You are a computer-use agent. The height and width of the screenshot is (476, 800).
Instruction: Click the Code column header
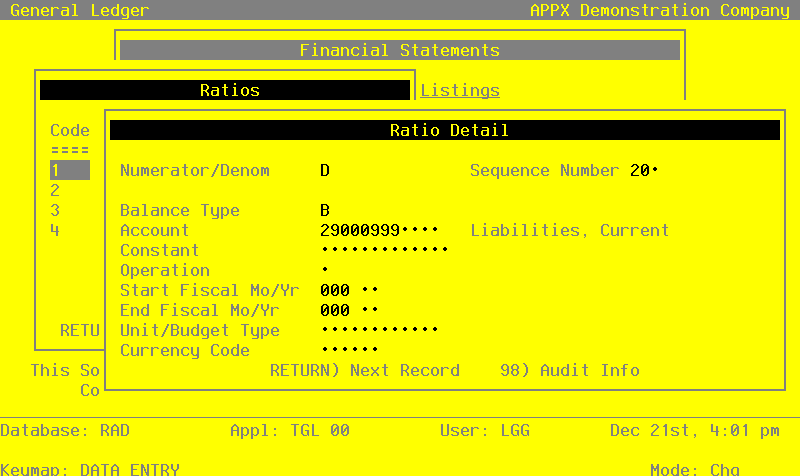click(70, 130)
